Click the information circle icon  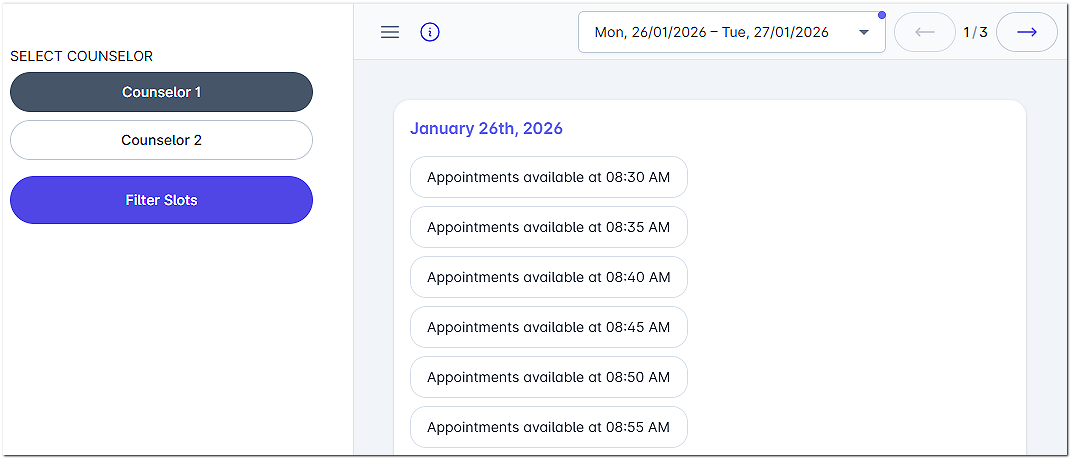tap(430, 32)
